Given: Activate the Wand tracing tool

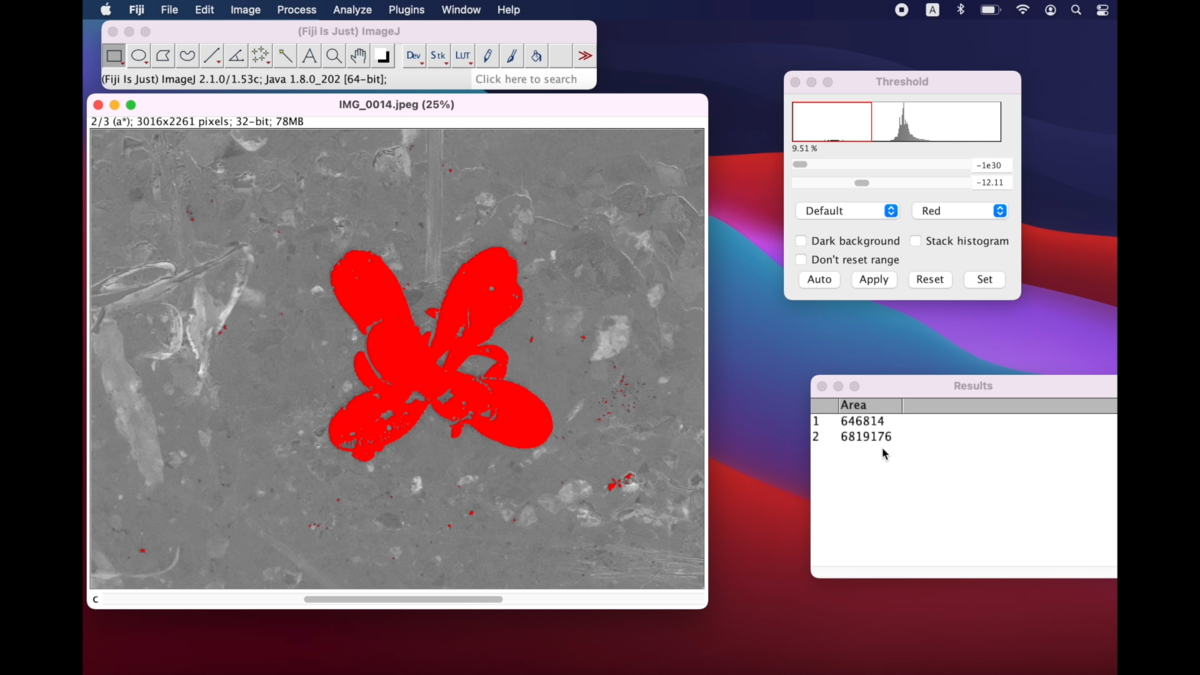Looking at the screenshot, I should tap(285, 56).
